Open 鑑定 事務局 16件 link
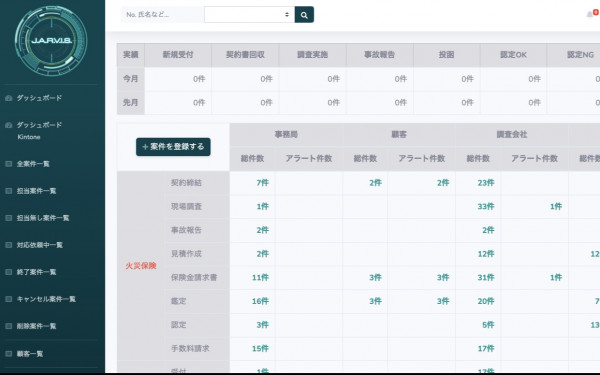 point(260,301)
